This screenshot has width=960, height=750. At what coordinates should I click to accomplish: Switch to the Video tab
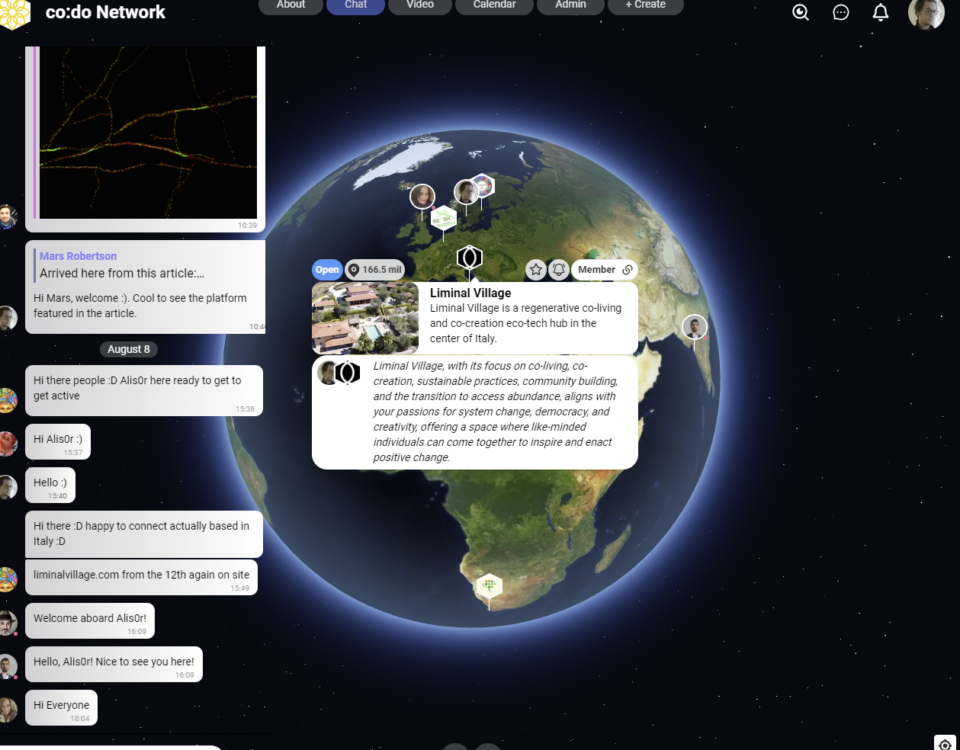(420, 5)
